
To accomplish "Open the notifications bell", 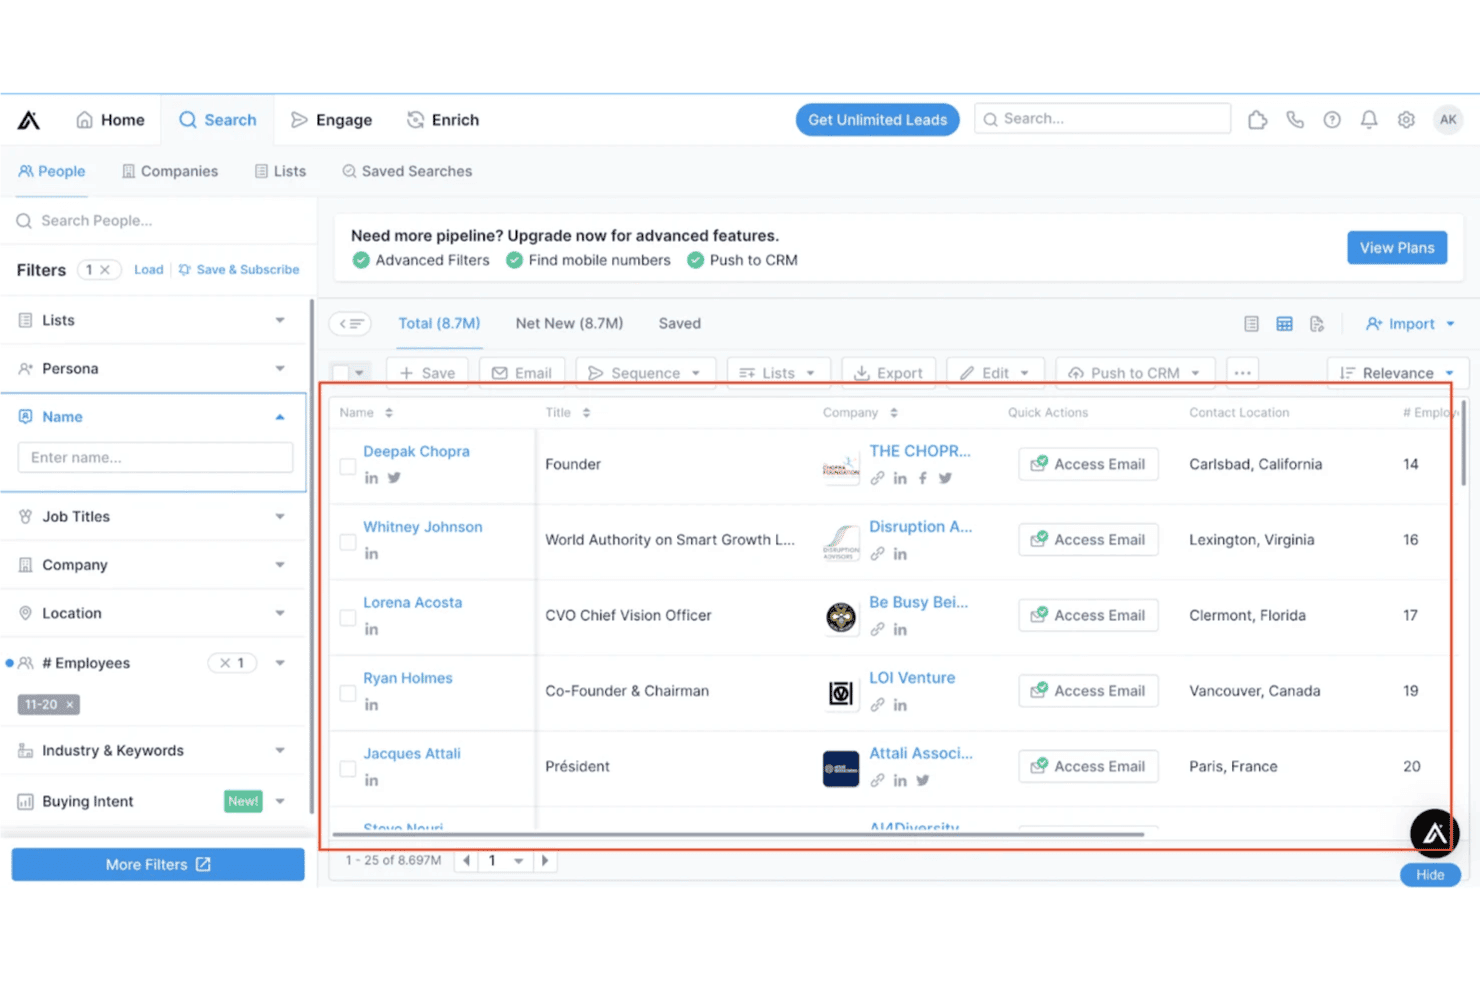I will pyautogui.click(x=1369, y=120).
